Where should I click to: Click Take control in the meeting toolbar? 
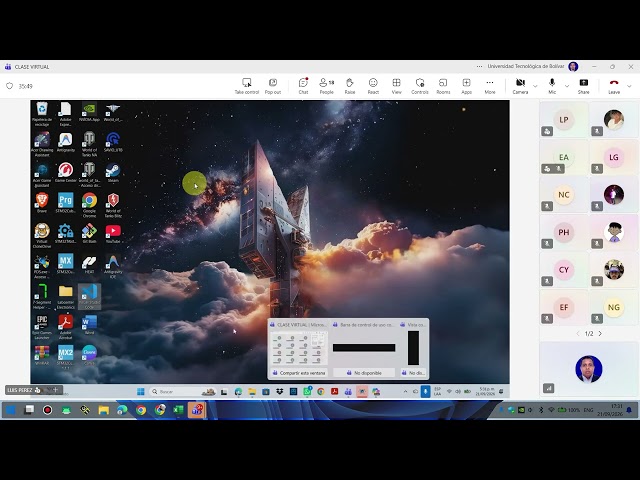click(247, 86)
